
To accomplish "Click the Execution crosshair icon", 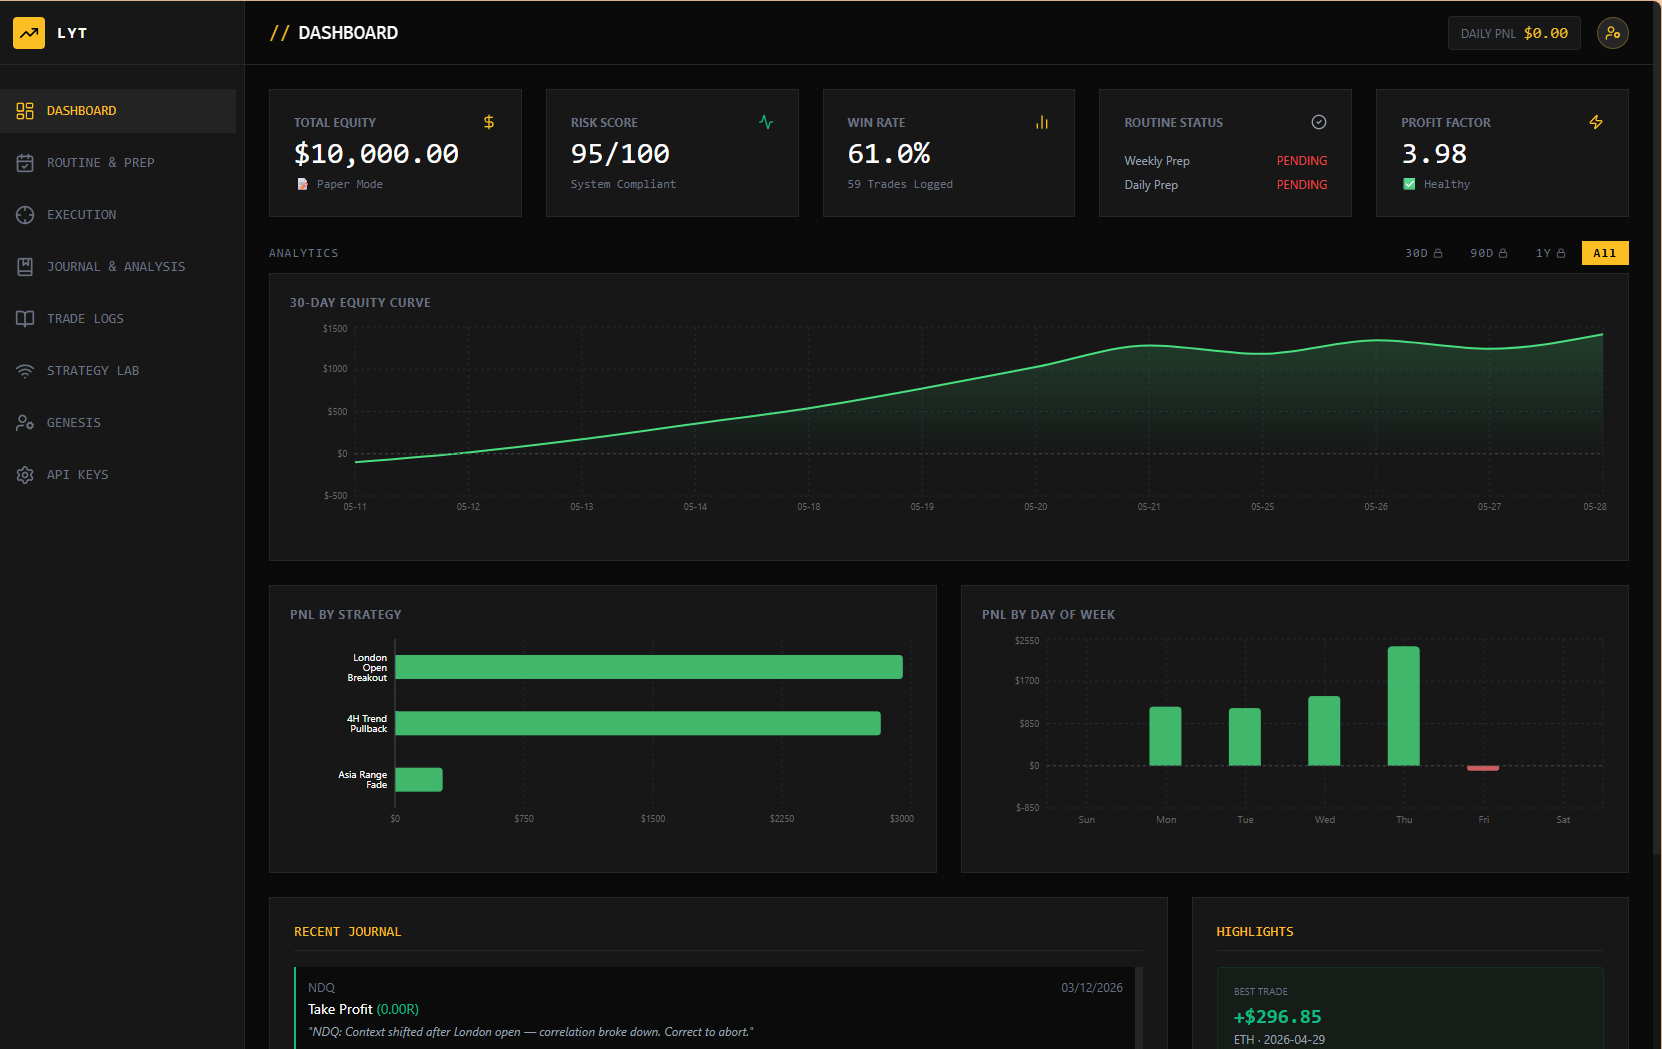I will (25, 215).
